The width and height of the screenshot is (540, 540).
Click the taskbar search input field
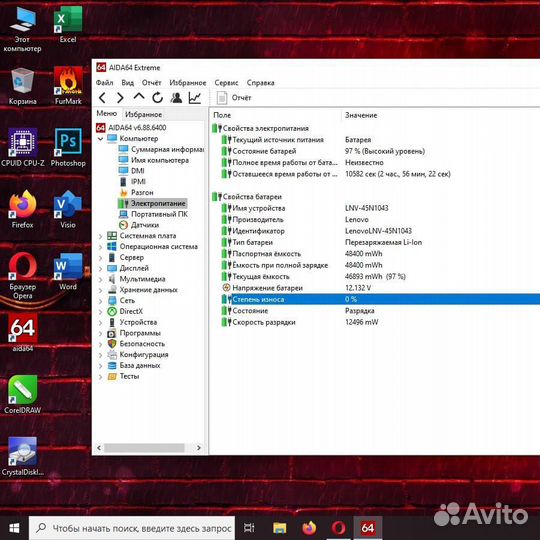pos(132,528)
